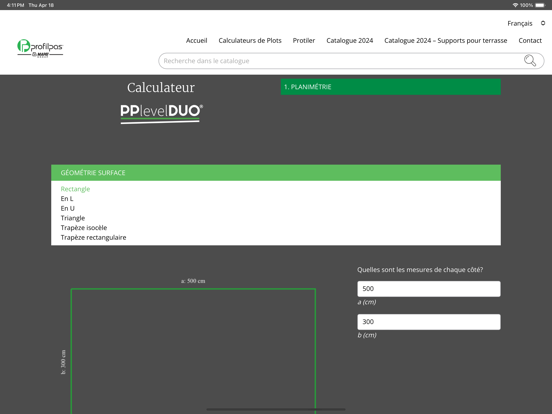Click the 'Quelles sont les mesures' question text
This screenshot has width=552, height=414.
coord(420,270)
